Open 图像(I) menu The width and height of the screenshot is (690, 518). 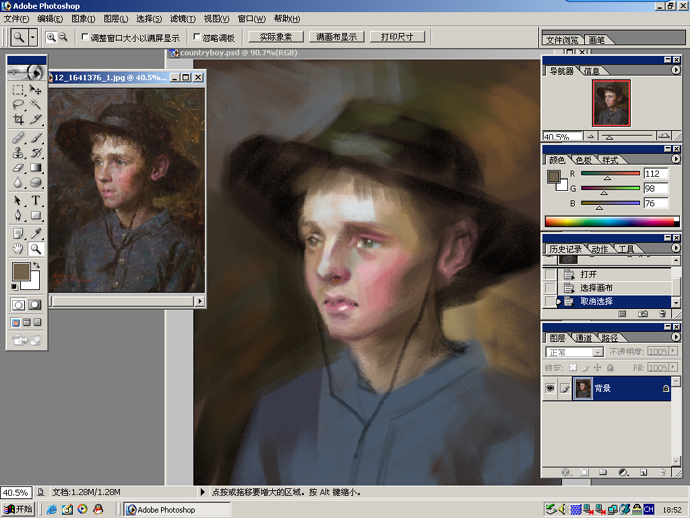click(x=83, y=18)
